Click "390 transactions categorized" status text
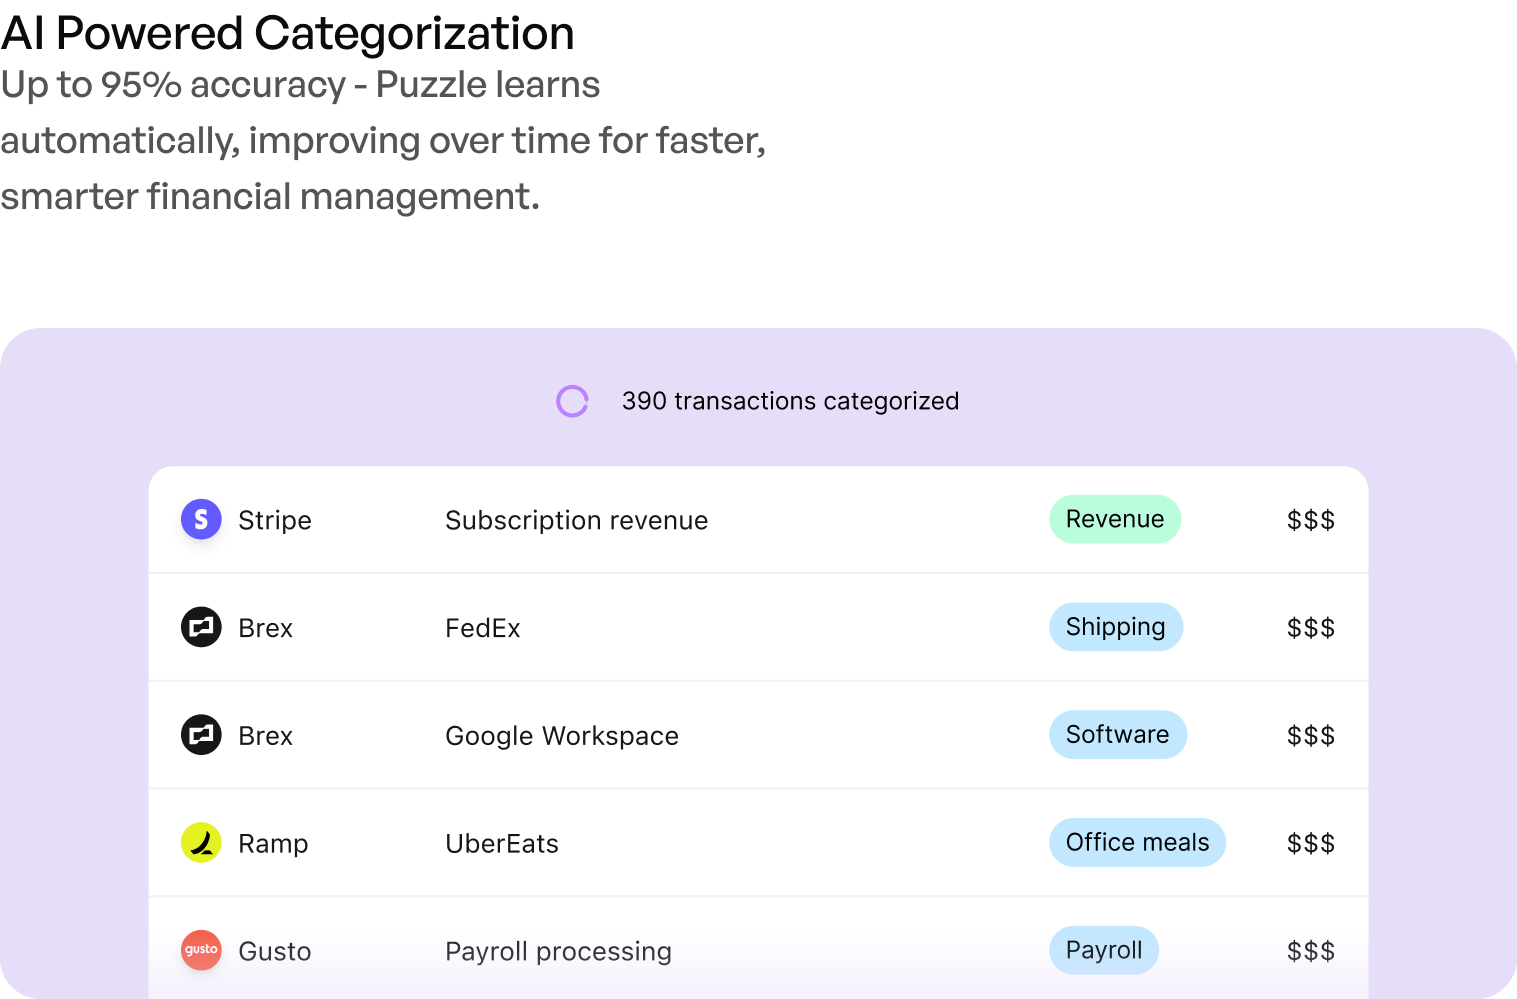The image size is (1517, 999). (x=790, y=401)
